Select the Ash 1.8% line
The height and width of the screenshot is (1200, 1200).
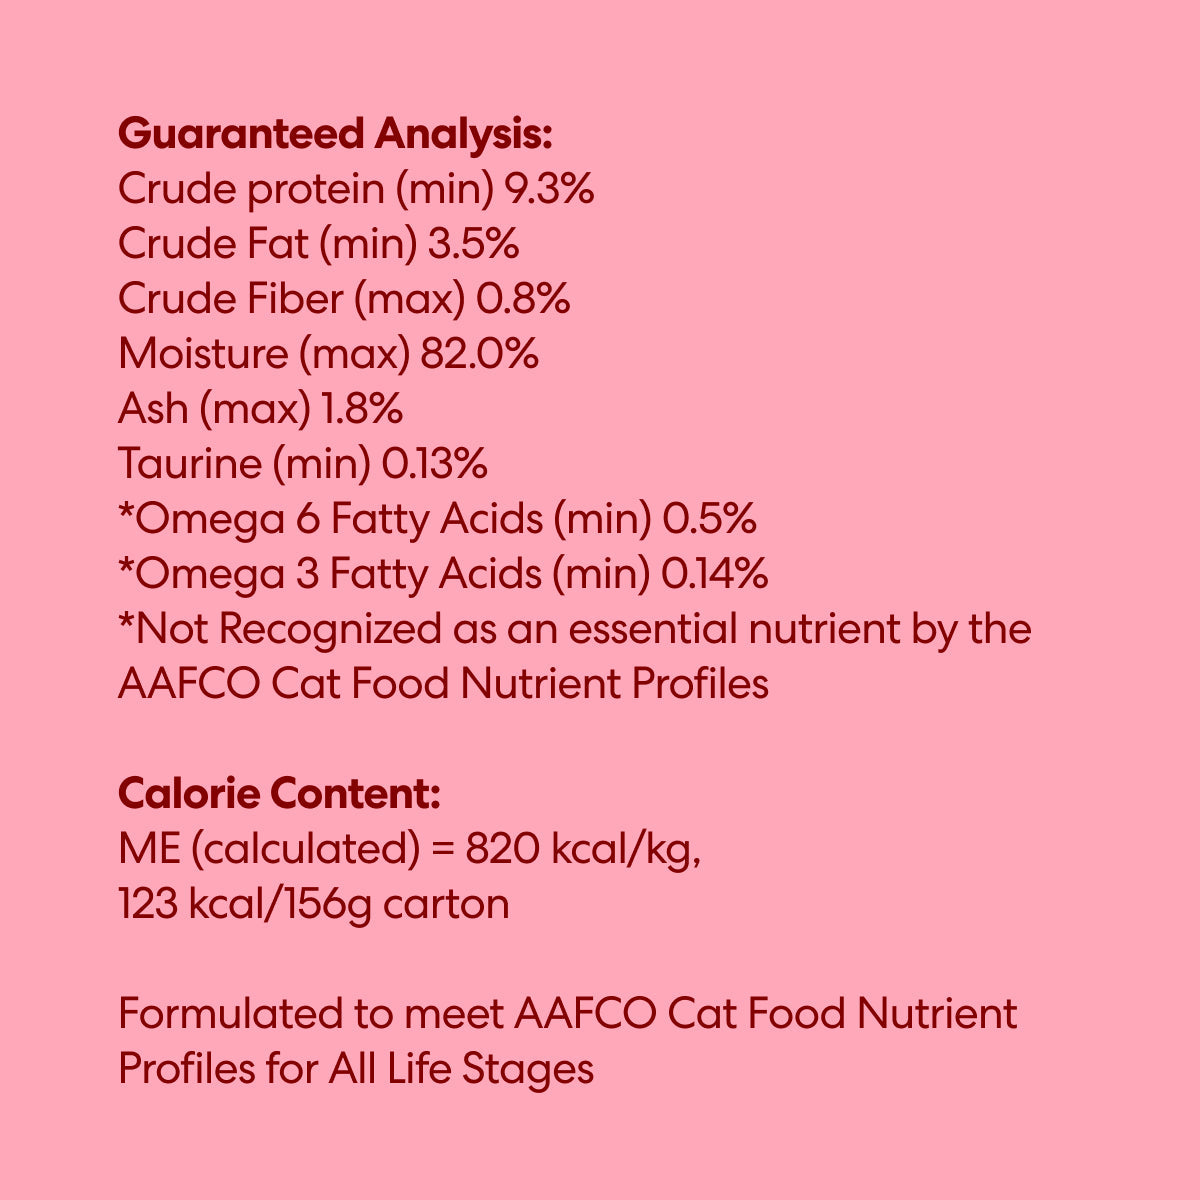coord(260,409)
